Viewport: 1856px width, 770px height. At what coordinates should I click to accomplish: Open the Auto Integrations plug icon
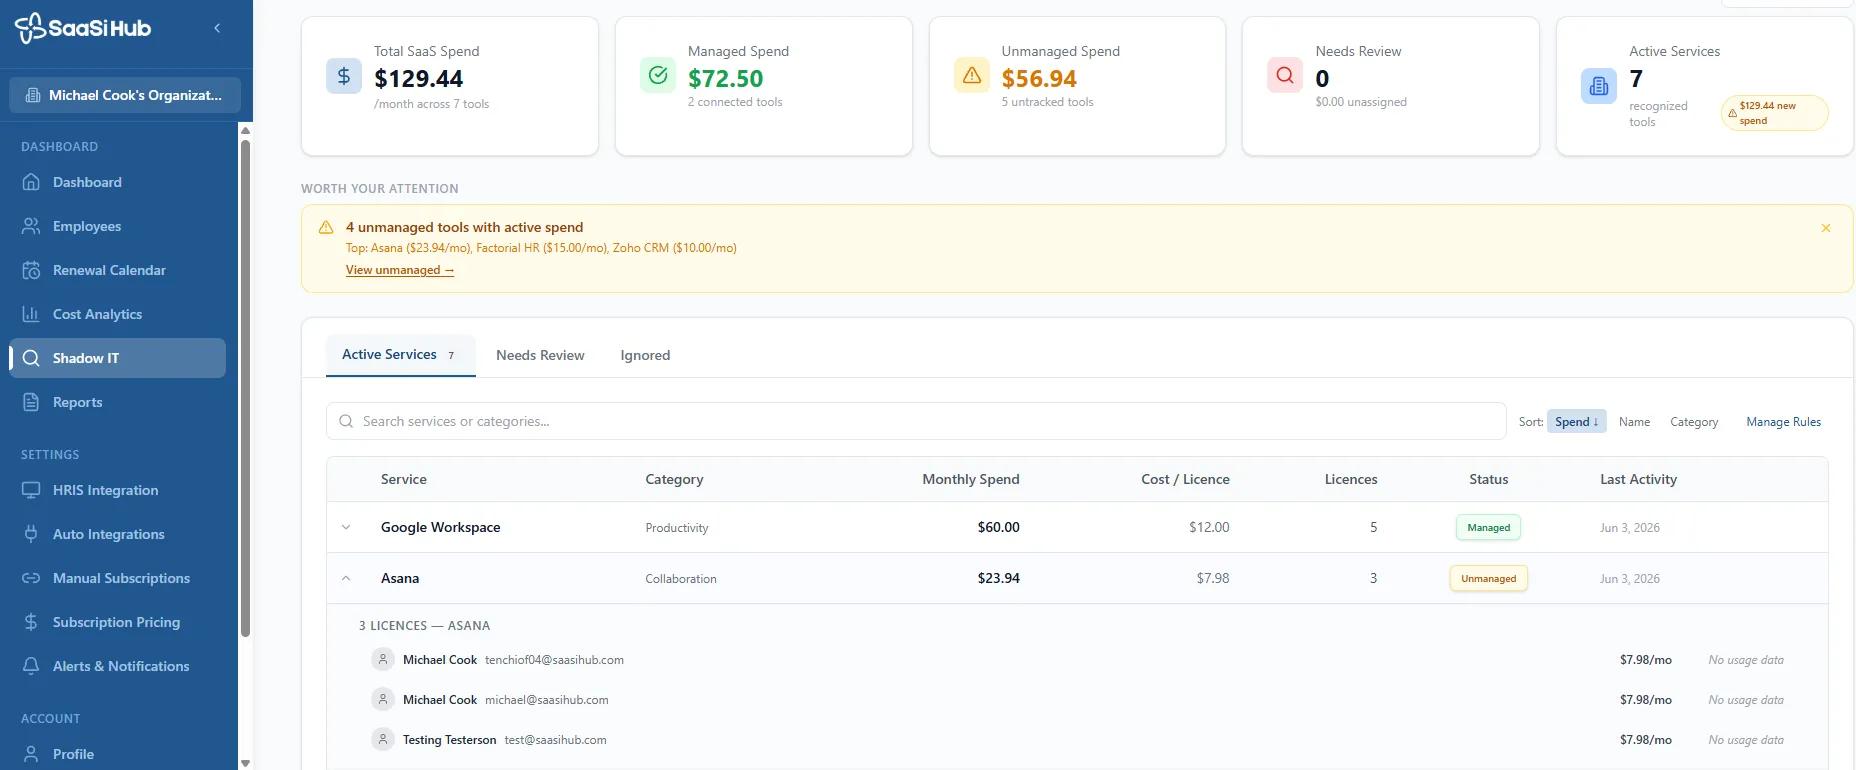[x=31, y=534]
